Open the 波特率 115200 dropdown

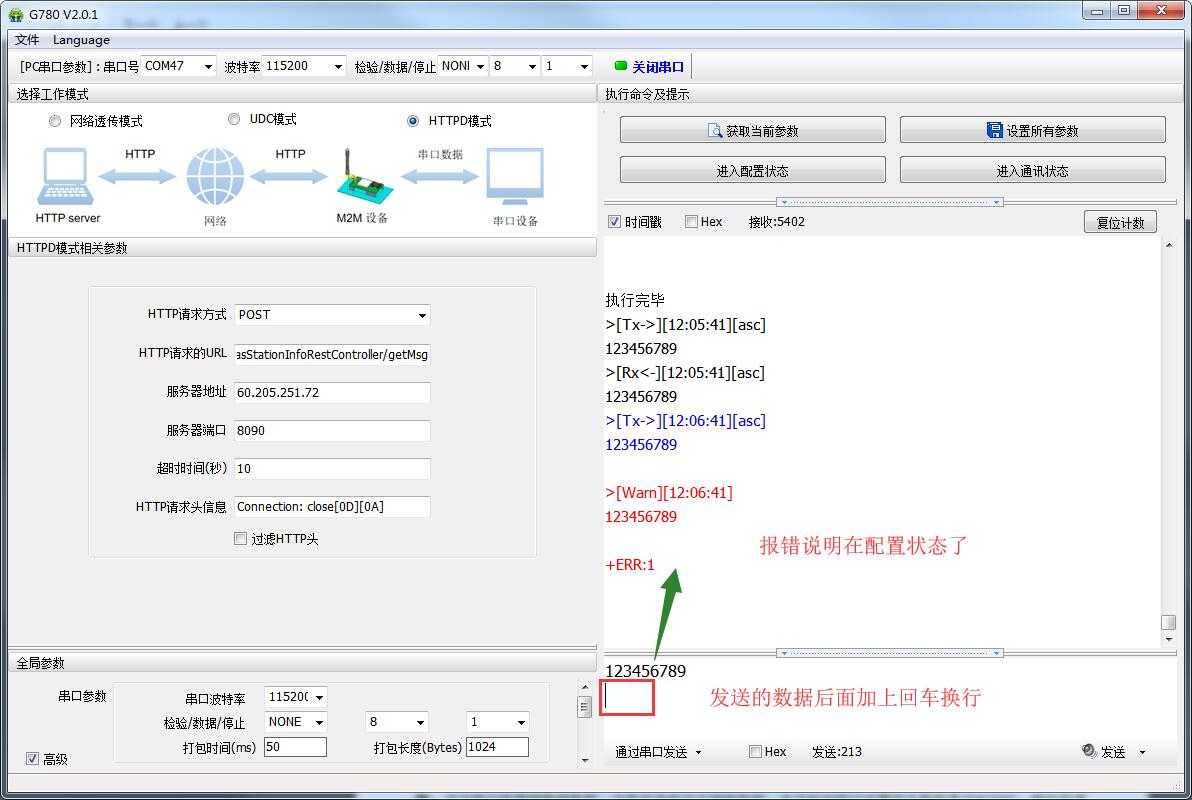pyautogui.click(x=337, y=67)
